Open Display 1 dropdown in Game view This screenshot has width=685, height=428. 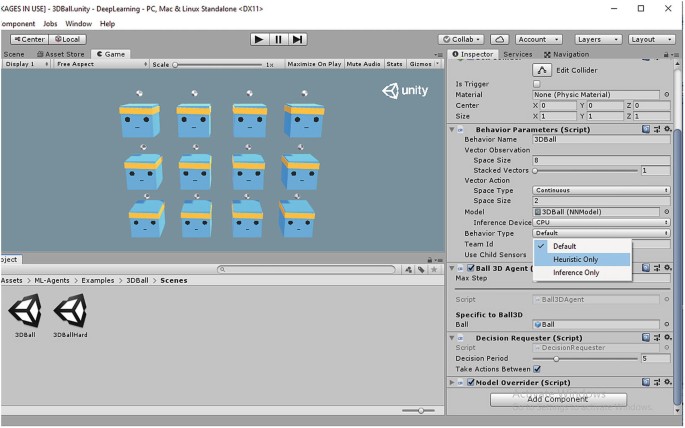point(26,64)
